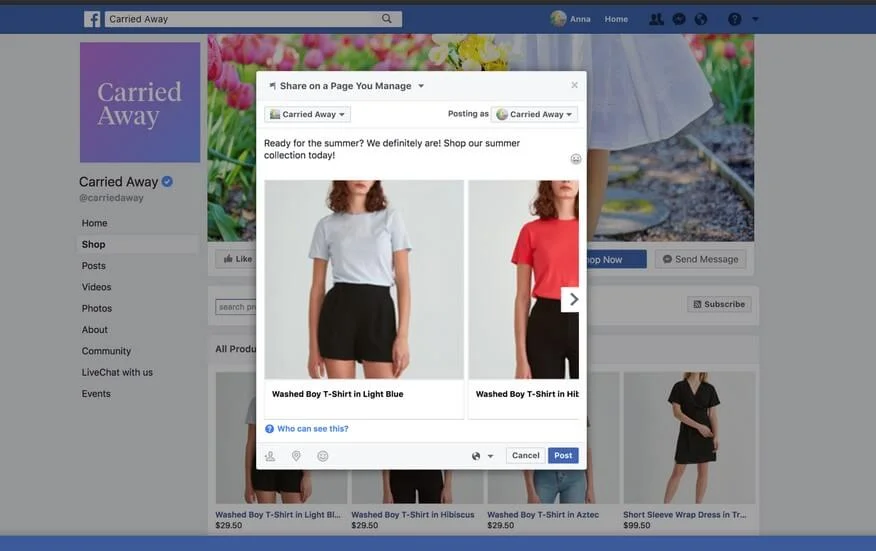876x551 pixels.
Task: Click the Cancel button
Action: (526, 455)
